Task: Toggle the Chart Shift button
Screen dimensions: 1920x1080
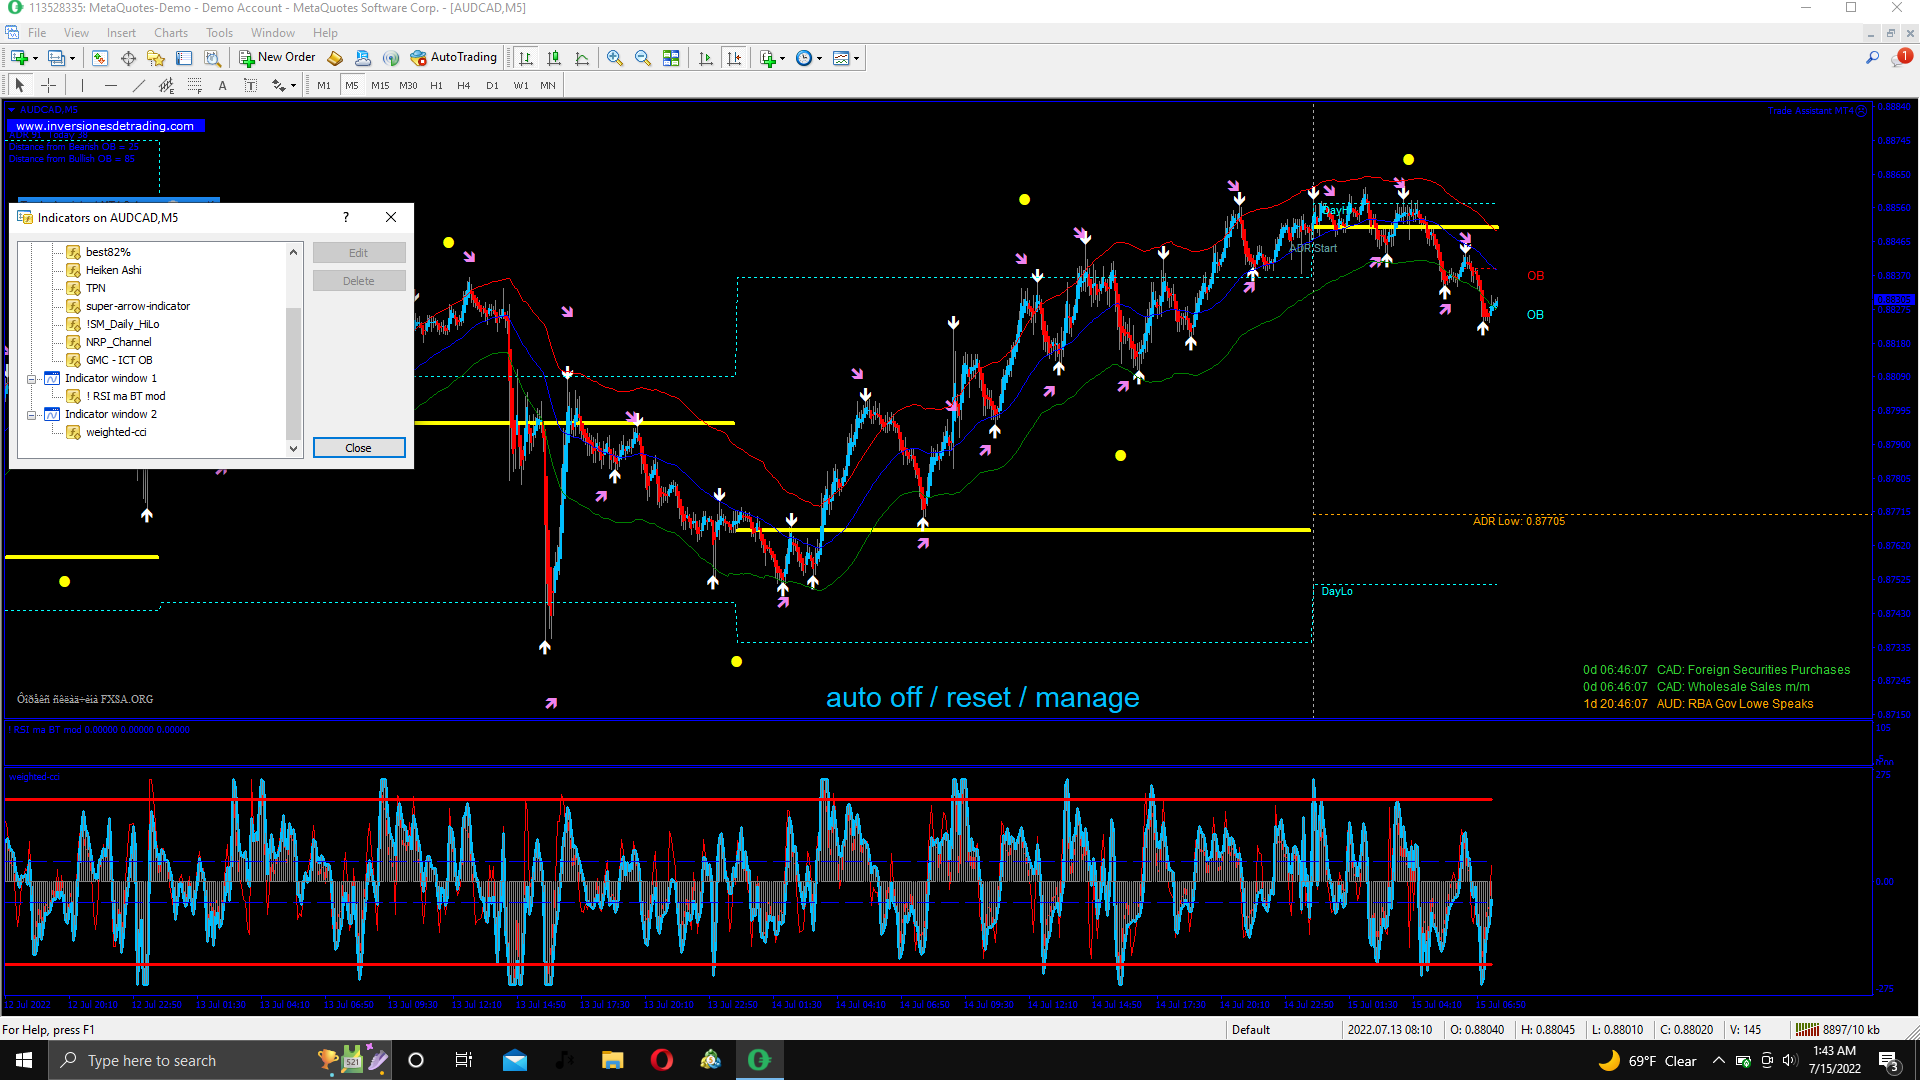Action: (x=734, y=58)
